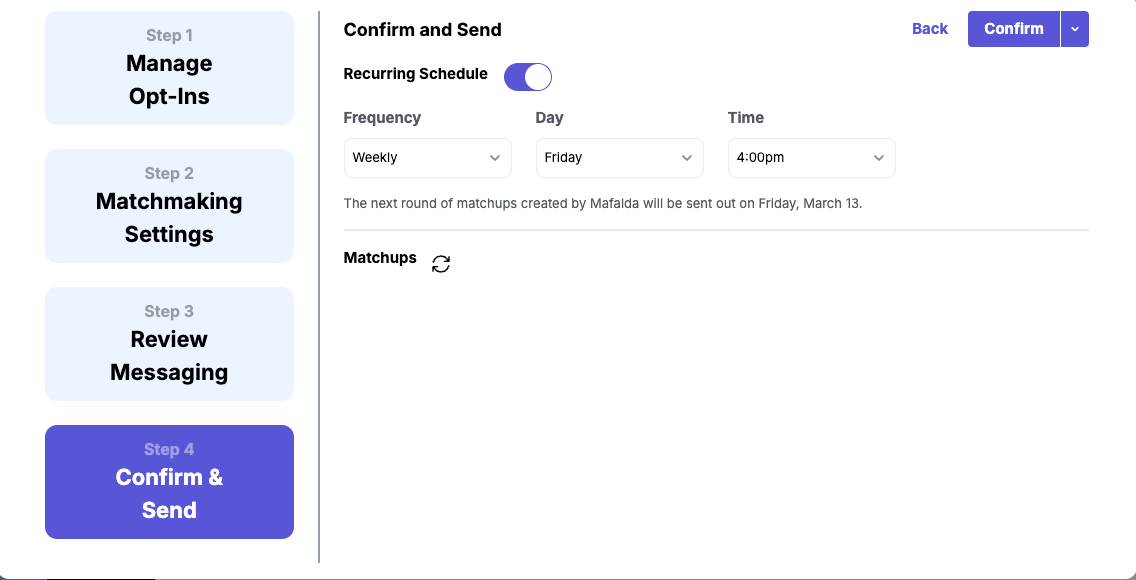Click the next round of matchups notice

(602, 203)
